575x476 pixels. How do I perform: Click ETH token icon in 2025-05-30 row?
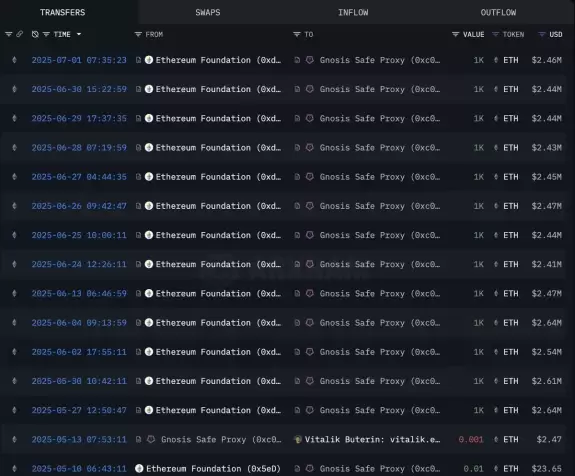coord(496,381)
